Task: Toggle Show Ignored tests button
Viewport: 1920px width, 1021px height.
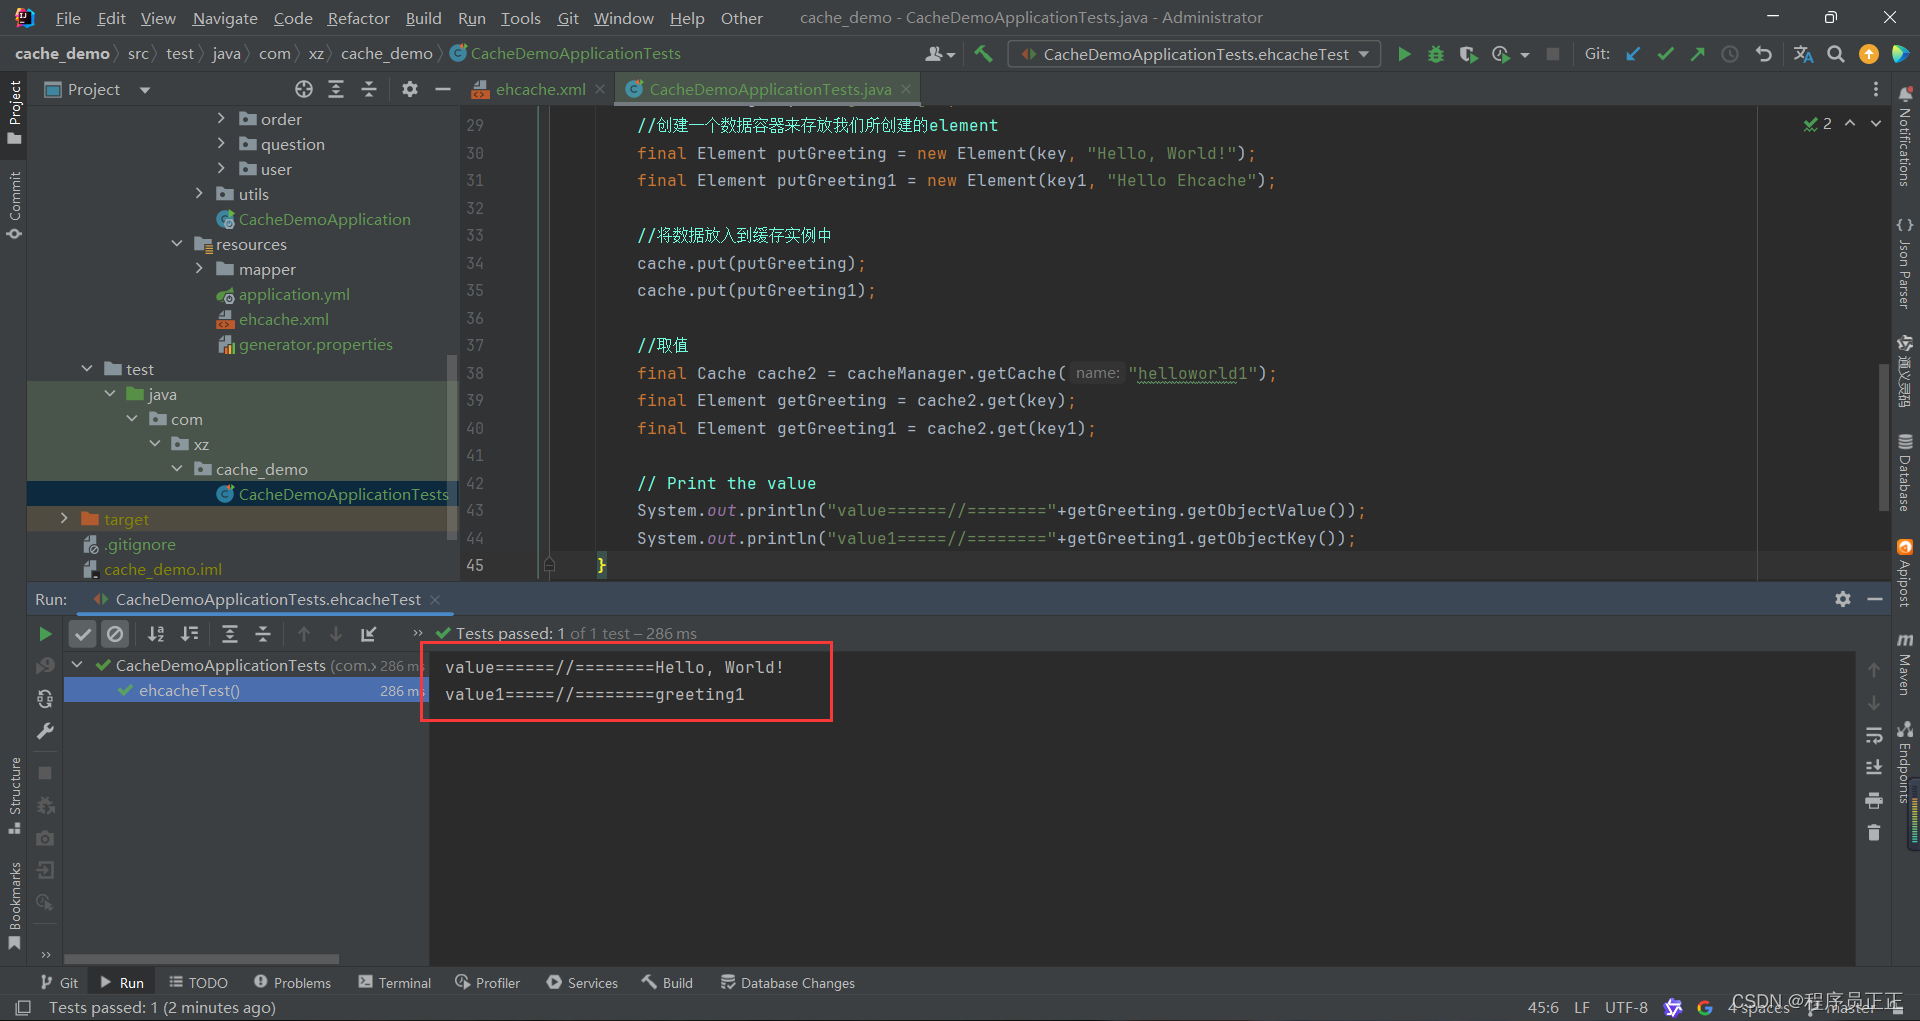Action: pos(115,633)
